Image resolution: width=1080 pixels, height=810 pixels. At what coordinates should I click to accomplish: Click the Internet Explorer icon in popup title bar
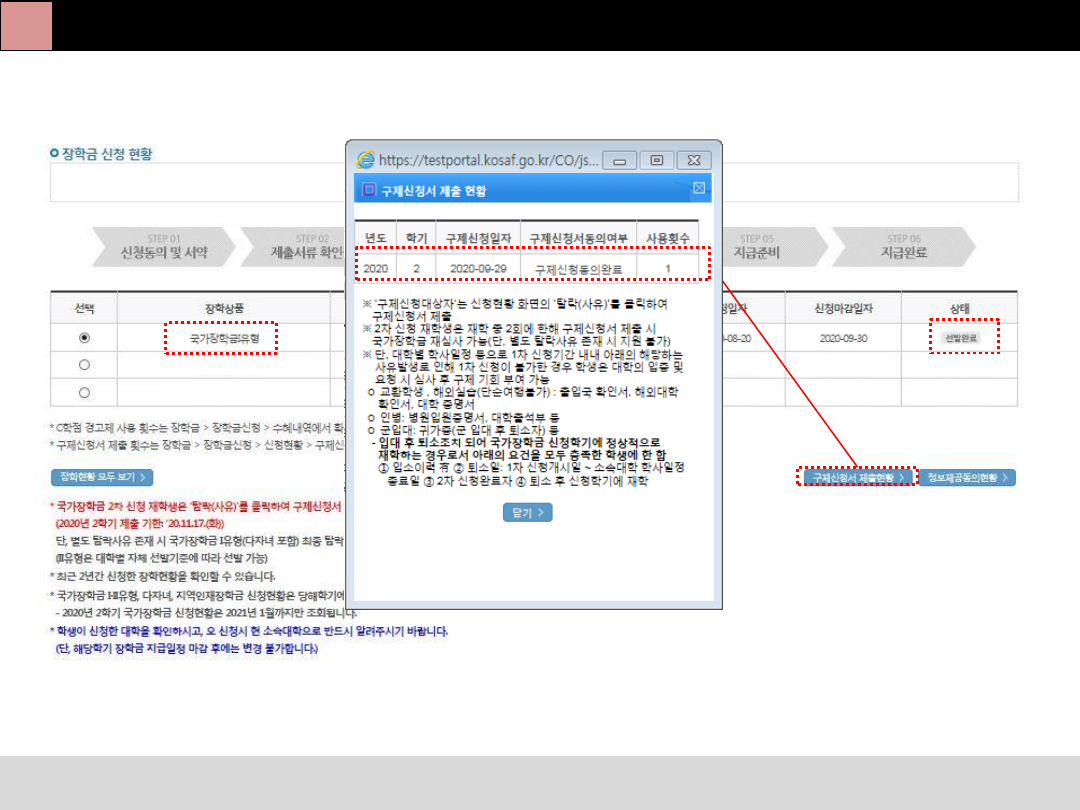(x=366, y=159)
